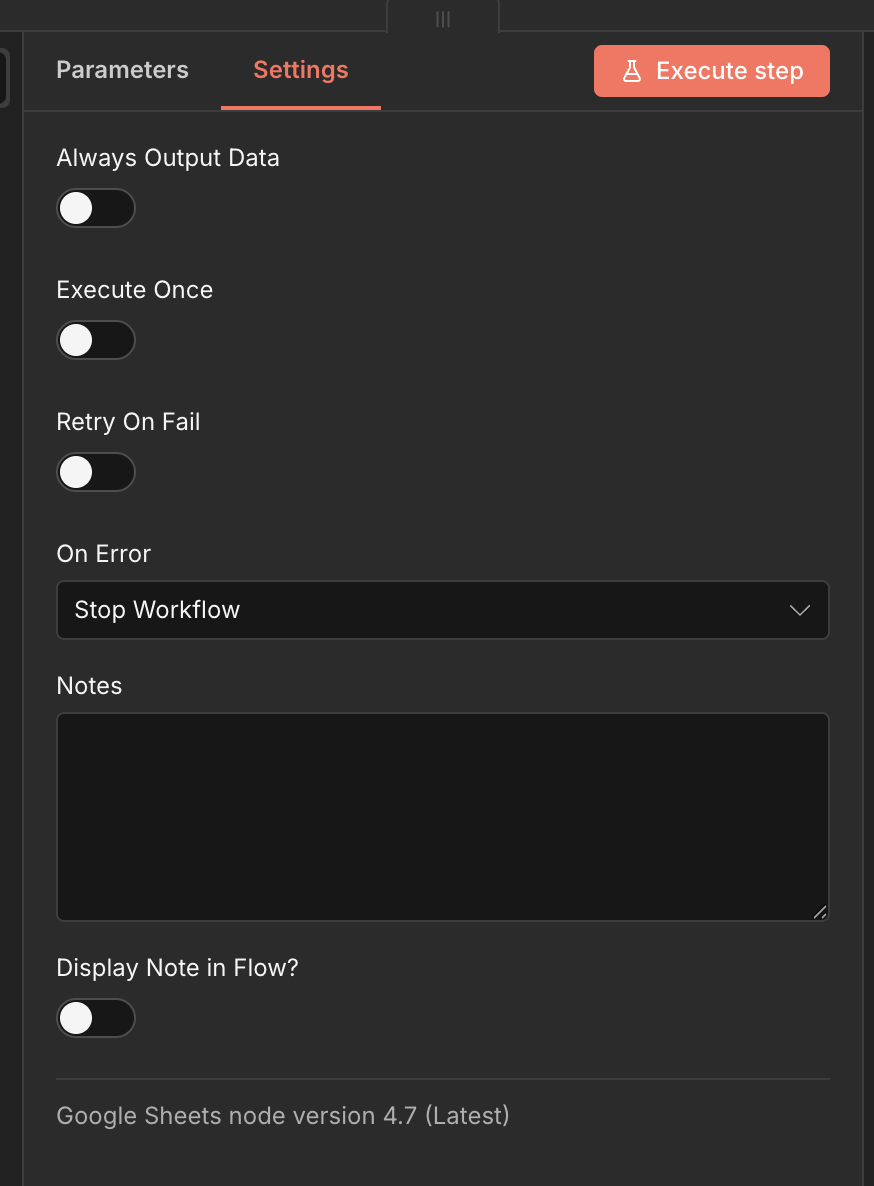Switch to the Parameters tab
This screenshot has width=874, height=1186.
point(122,70)
